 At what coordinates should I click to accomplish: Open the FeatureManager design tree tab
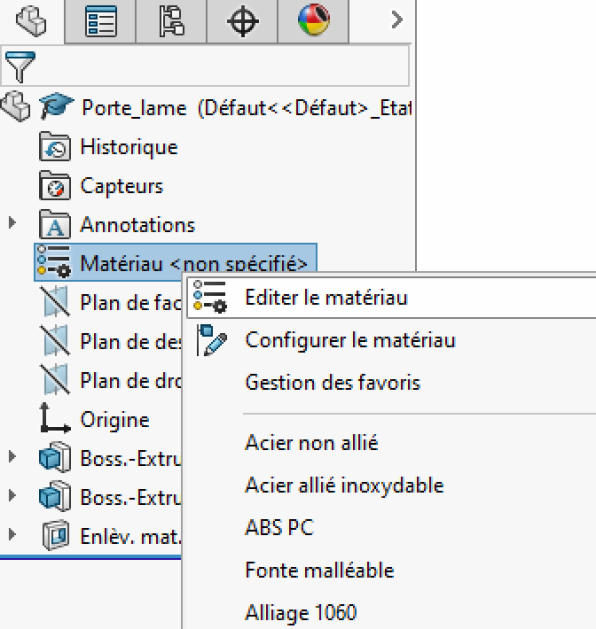(x=32, y=21)
